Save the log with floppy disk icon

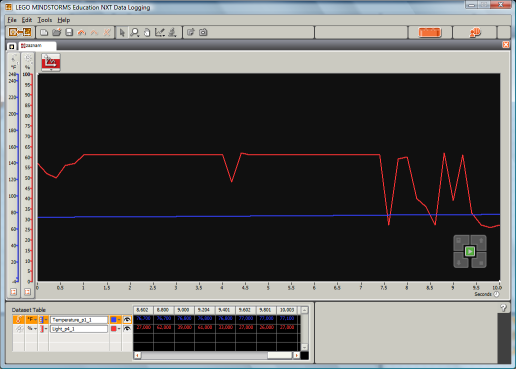tap(69, 32)
